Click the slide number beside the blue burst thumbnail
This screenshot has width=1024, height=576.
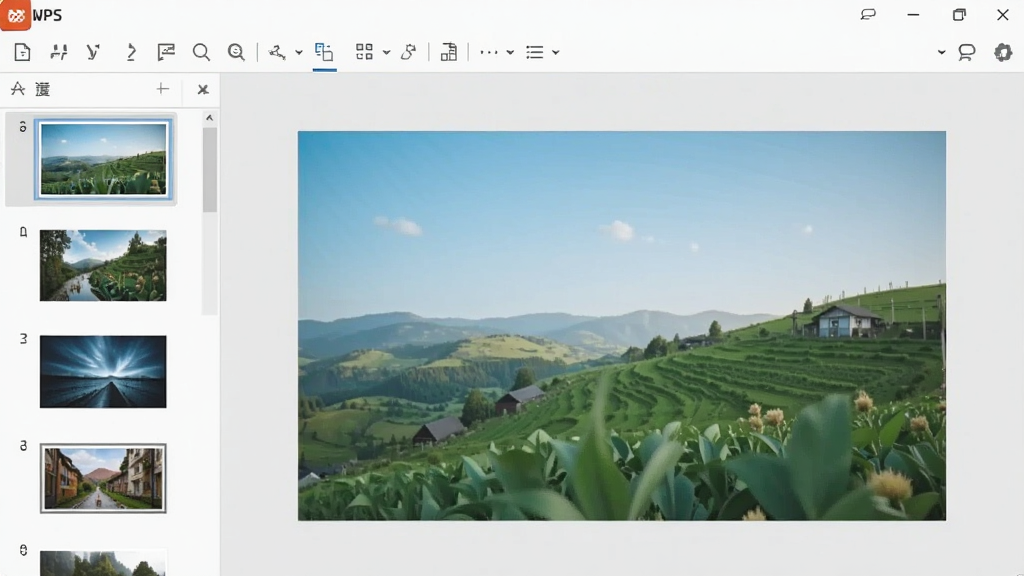[24, 339]
